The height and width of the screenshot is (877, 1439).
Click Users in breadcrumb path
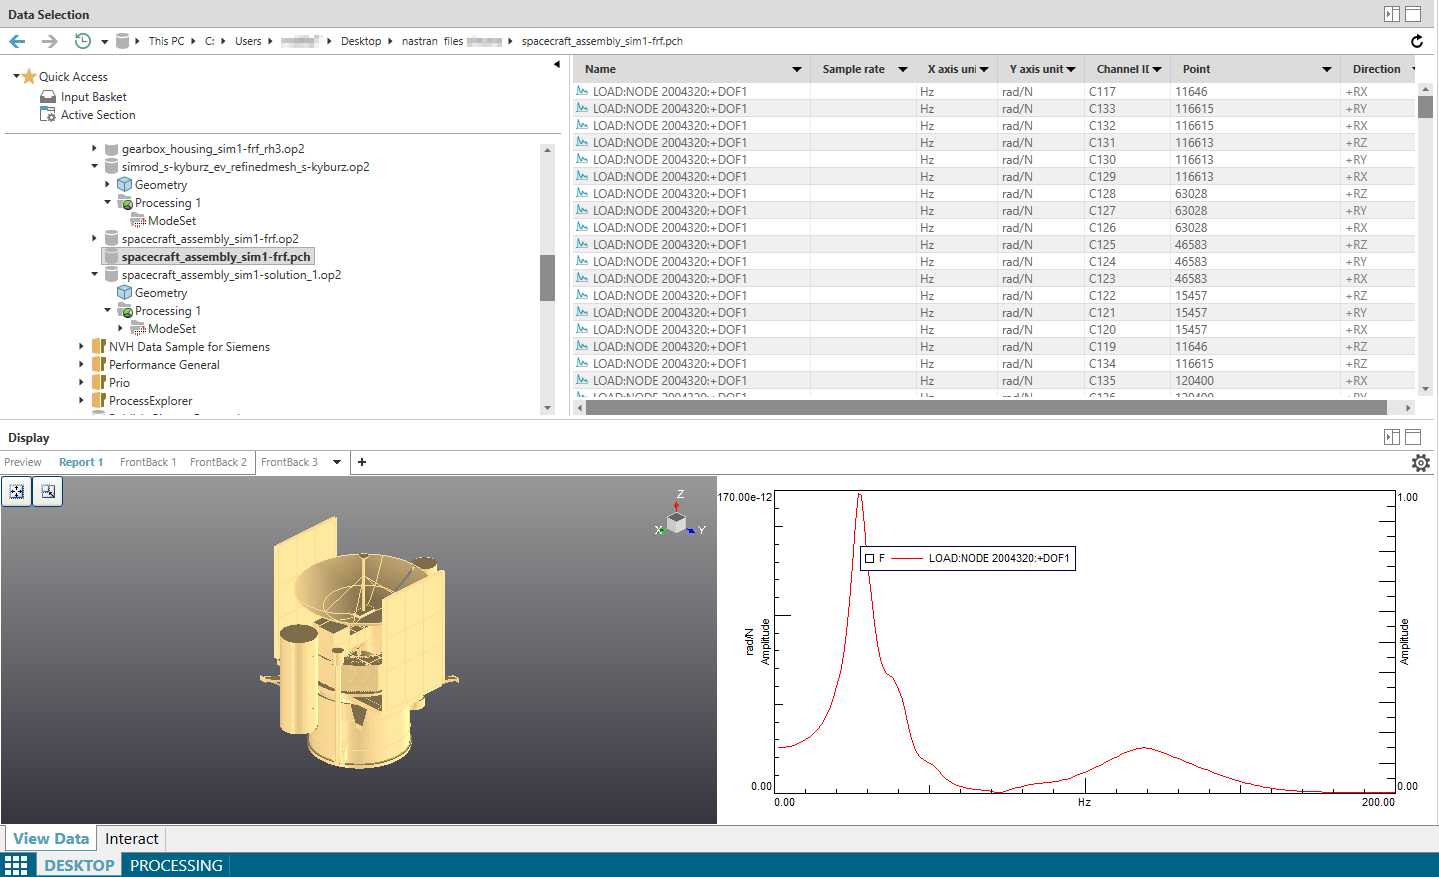(248, 41)
